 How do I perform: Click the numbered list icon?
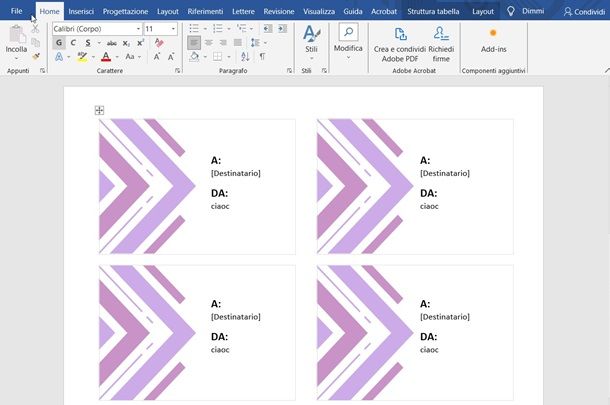click(217, 28)
